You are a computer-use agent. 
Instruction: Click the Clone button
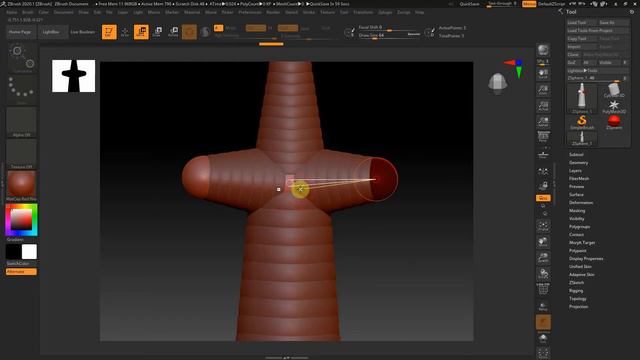point(573,55)
